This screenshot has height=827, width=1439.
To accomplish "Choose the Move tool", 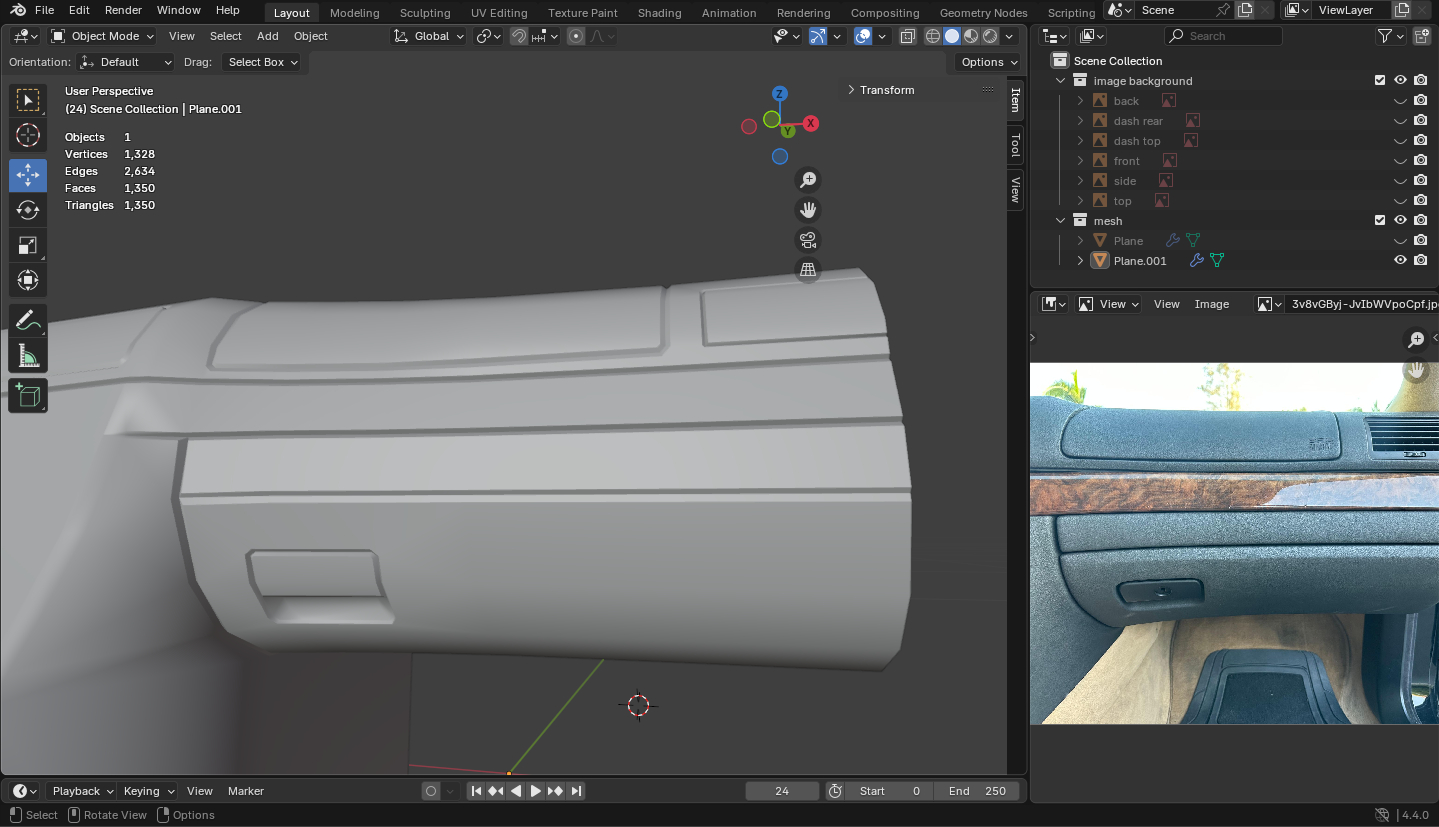I will coord(28,175).
